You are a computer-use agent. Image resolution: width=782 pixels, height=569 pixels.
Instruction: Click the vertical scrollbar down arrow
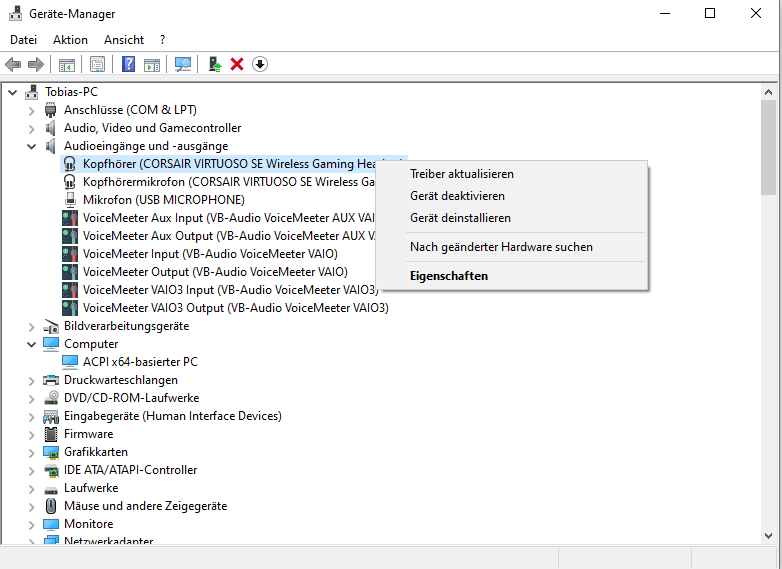click(x=768, y=536)
